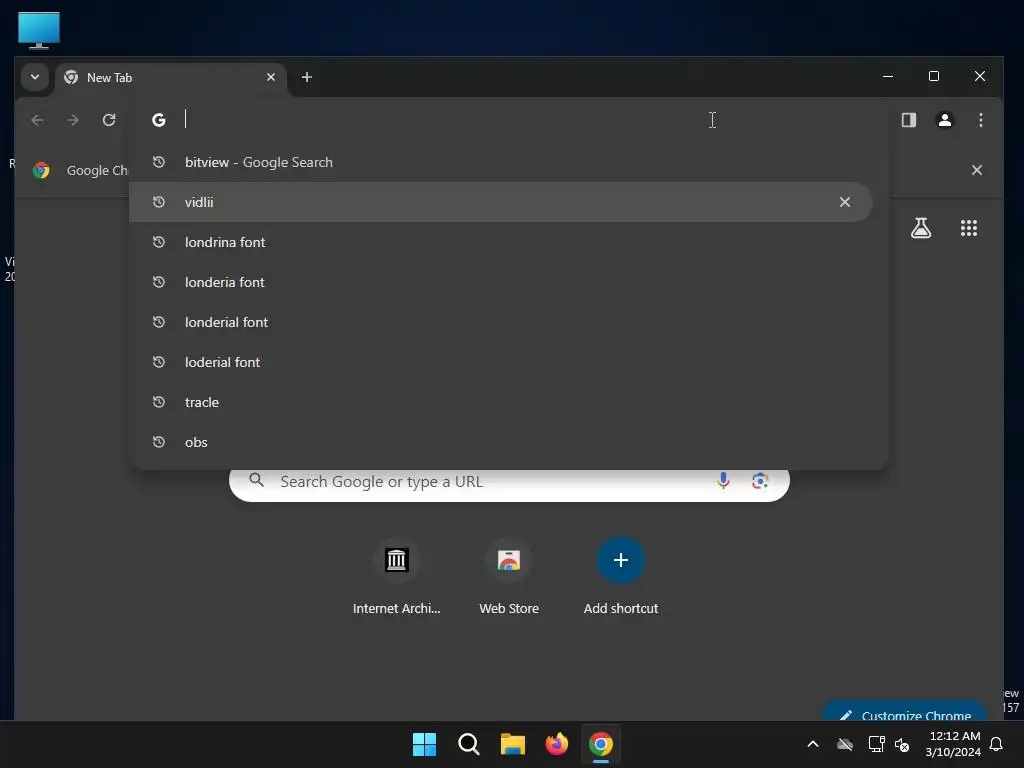Click the Customize Chrome button
This screenshot has height=768, width=1024.
pyautogui.click(x=904, y=713)
